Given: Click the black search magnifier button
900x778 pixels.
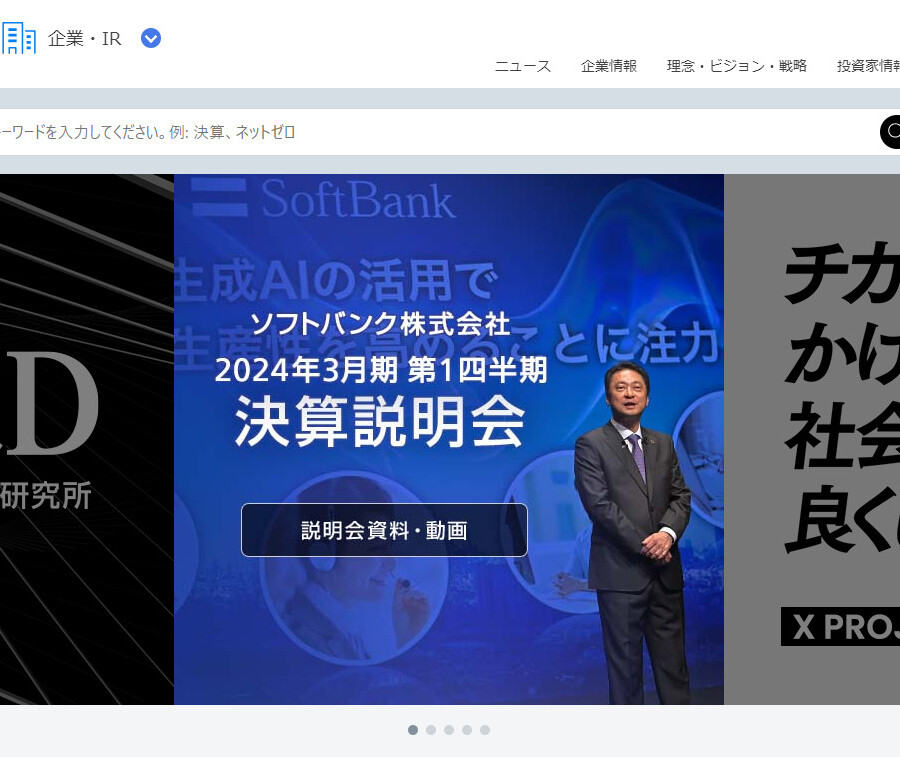Looking at the screenshot, I should (x=891, y=132).
